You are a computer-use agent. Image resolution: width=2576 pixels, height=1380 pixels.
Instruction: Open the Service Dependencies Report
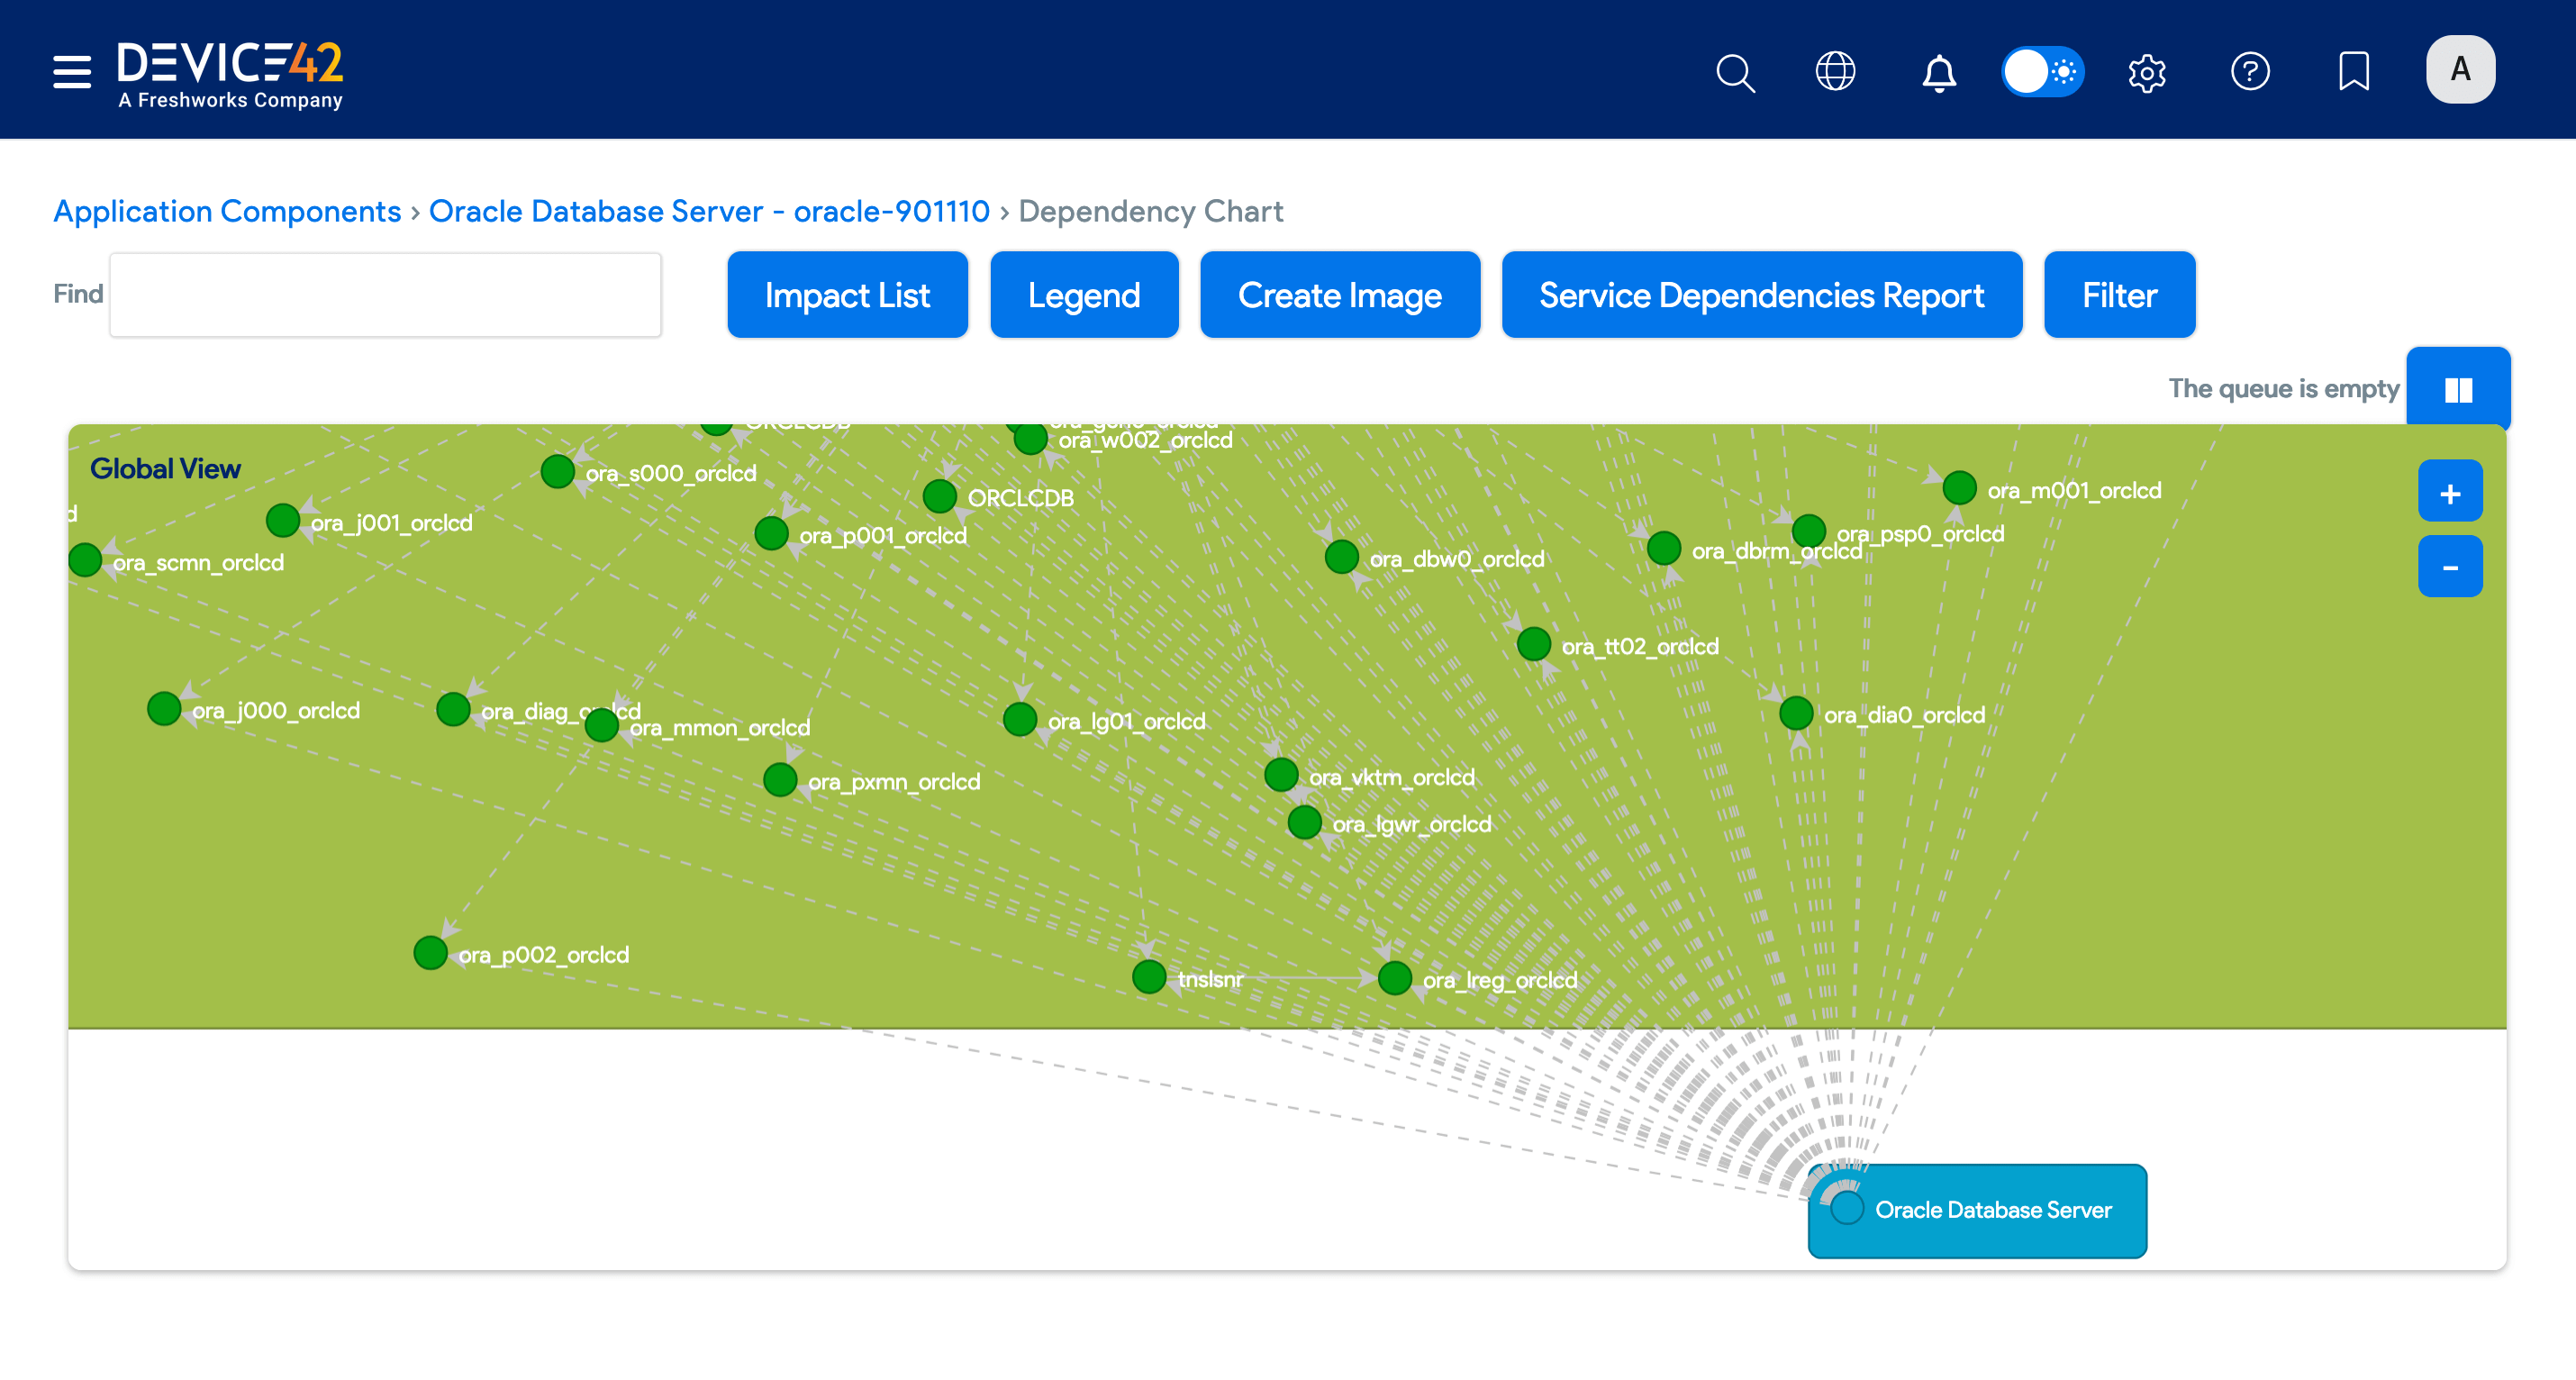click(x=1761, y=294)
